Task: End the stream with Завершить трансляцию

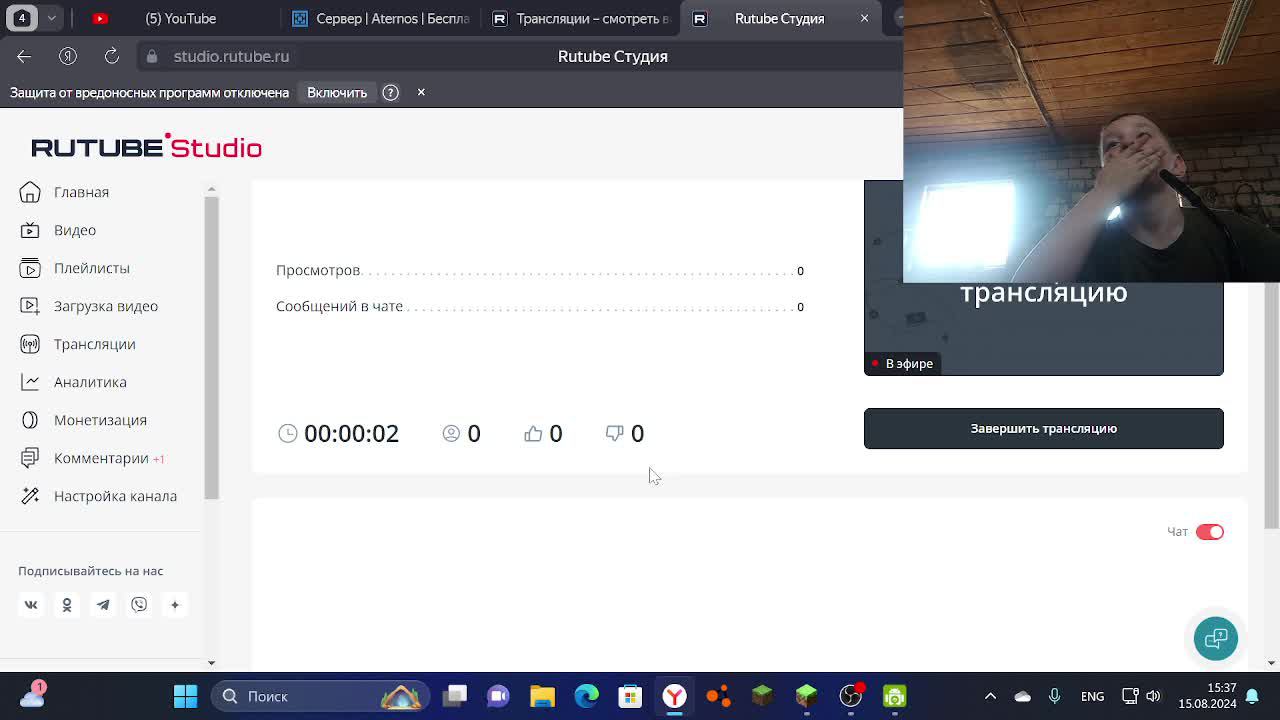Action: click(x=1043, y=428)
